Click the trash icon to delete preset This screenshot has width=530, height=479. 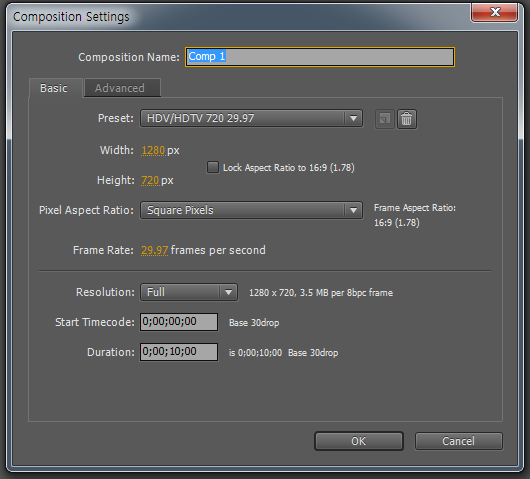tap(407, 119)
